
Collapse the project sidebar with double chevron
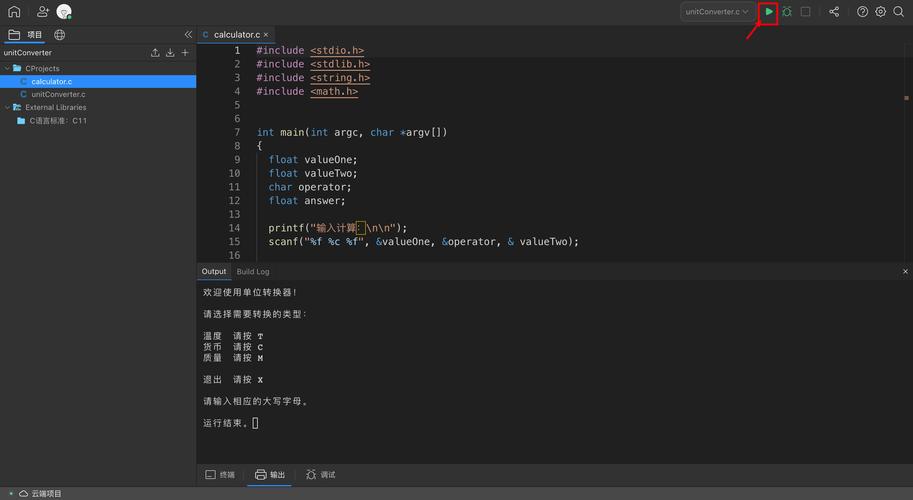click(188, 35)
